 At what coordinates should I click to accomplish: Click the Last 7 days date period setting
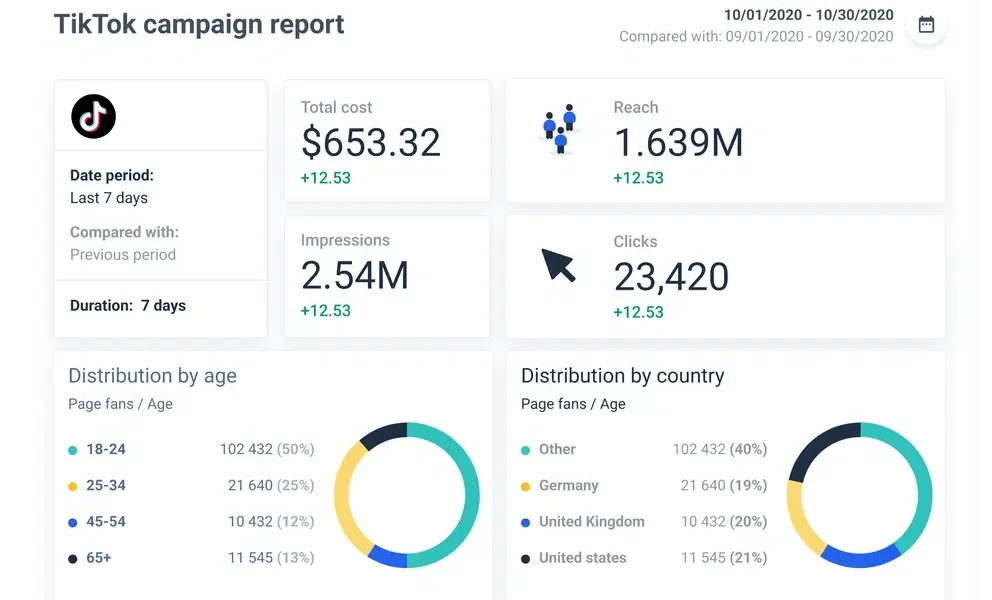[x=108, y=197]
